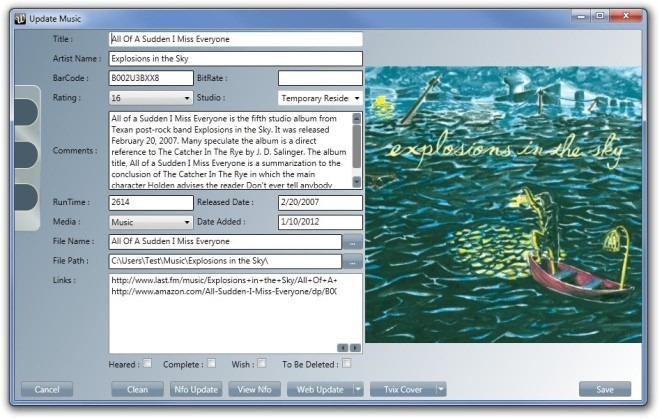Click into the Artist Name field
Viewport: 660px width, 419px height.
(236, 59)
